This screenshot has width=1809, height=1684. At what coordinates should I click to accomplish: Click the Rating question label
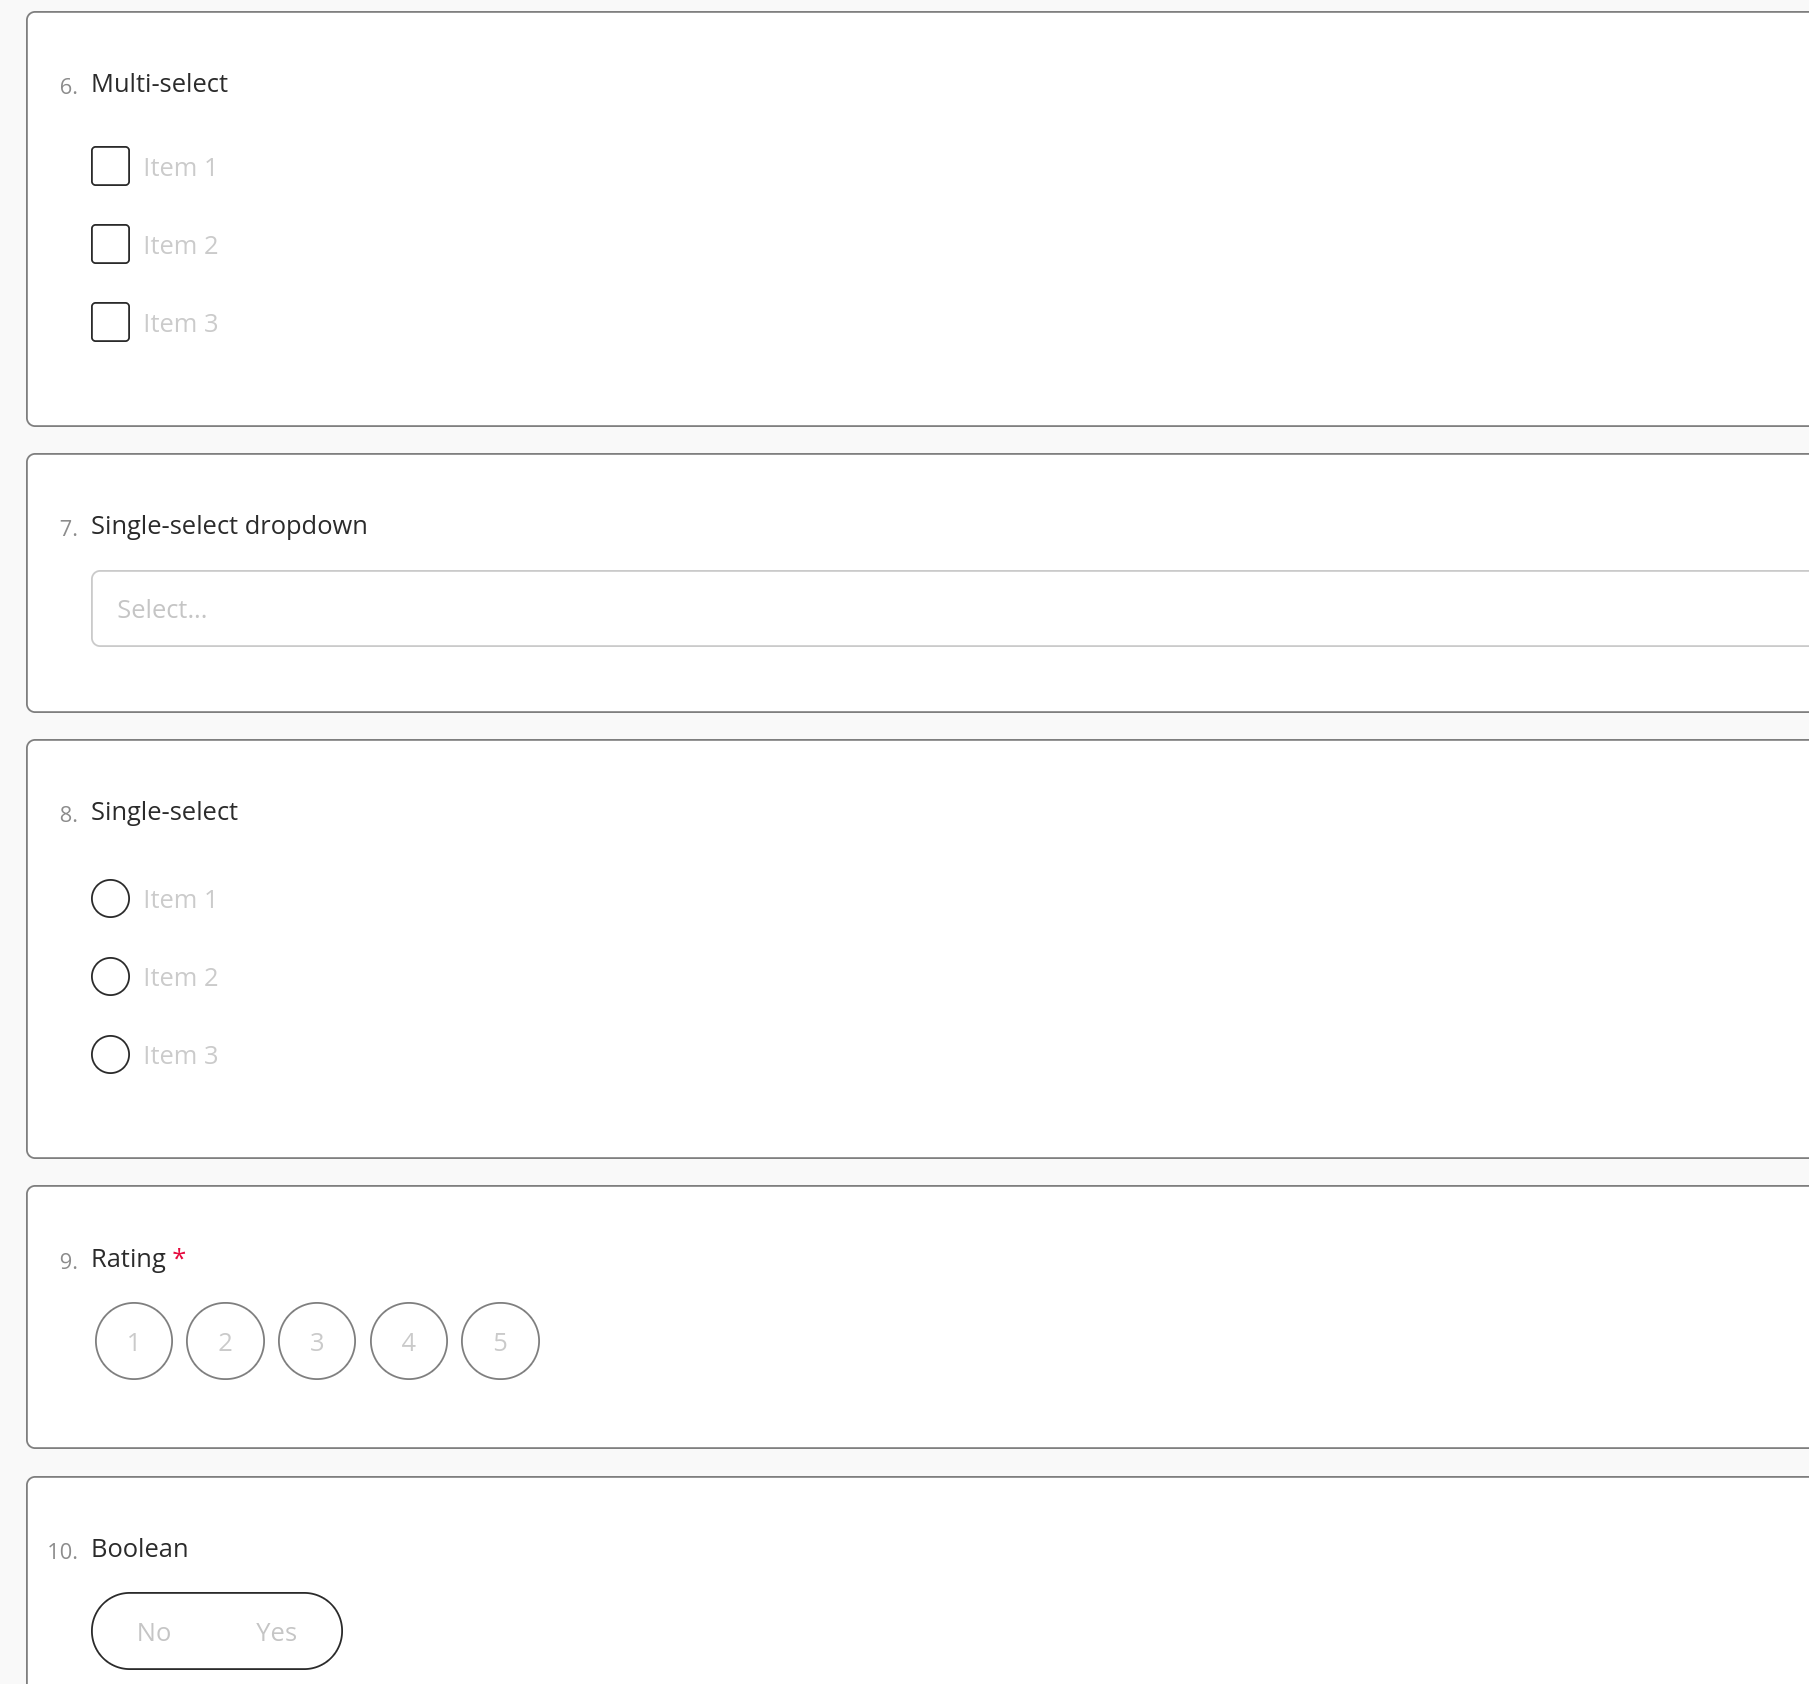[129, 1257]
